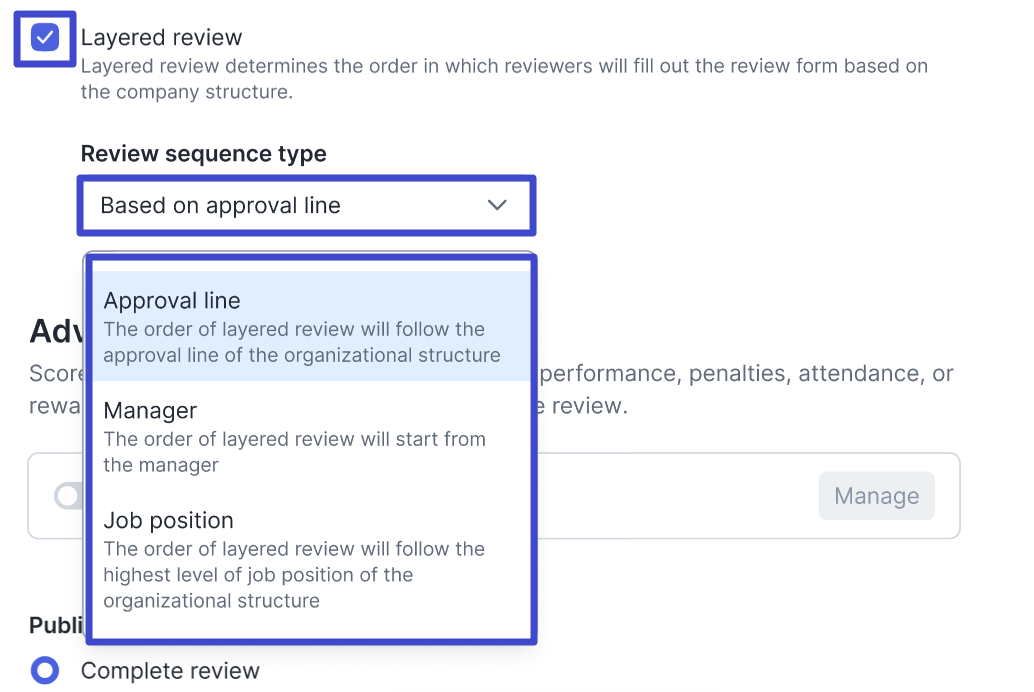Click the chevron arrow in the sequence dropdown

coord(497,206)
